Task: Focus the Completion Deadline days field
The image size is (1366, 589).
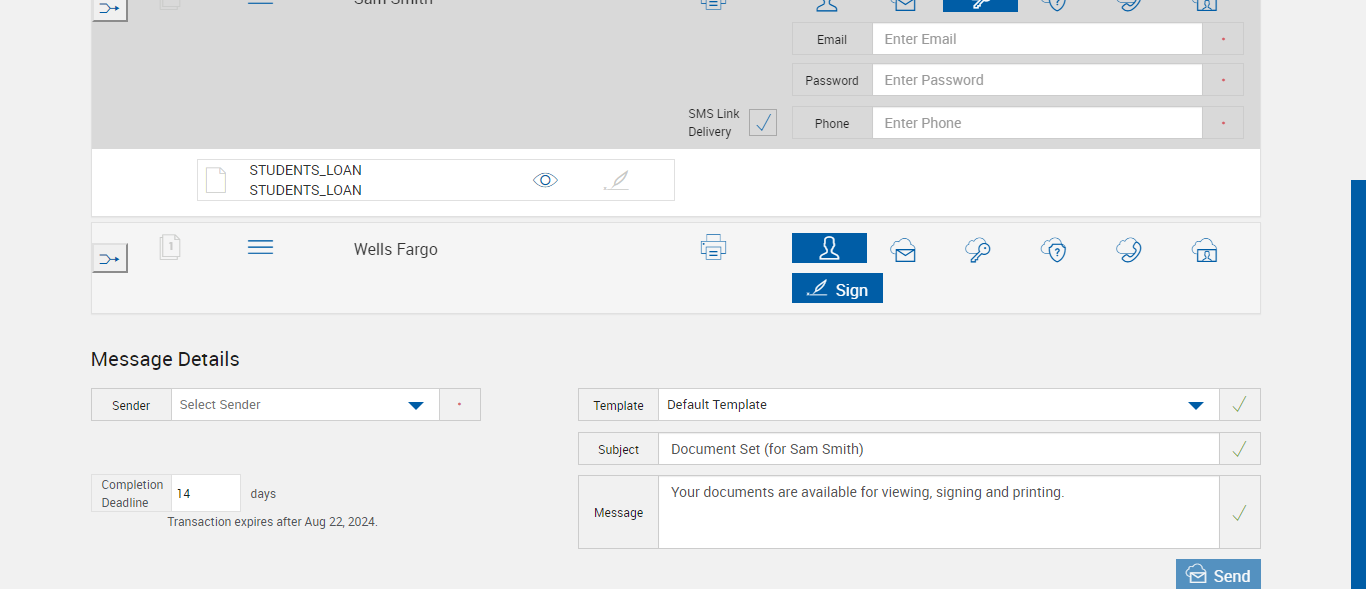Action: pyautogui.click(x=205, y=493)
